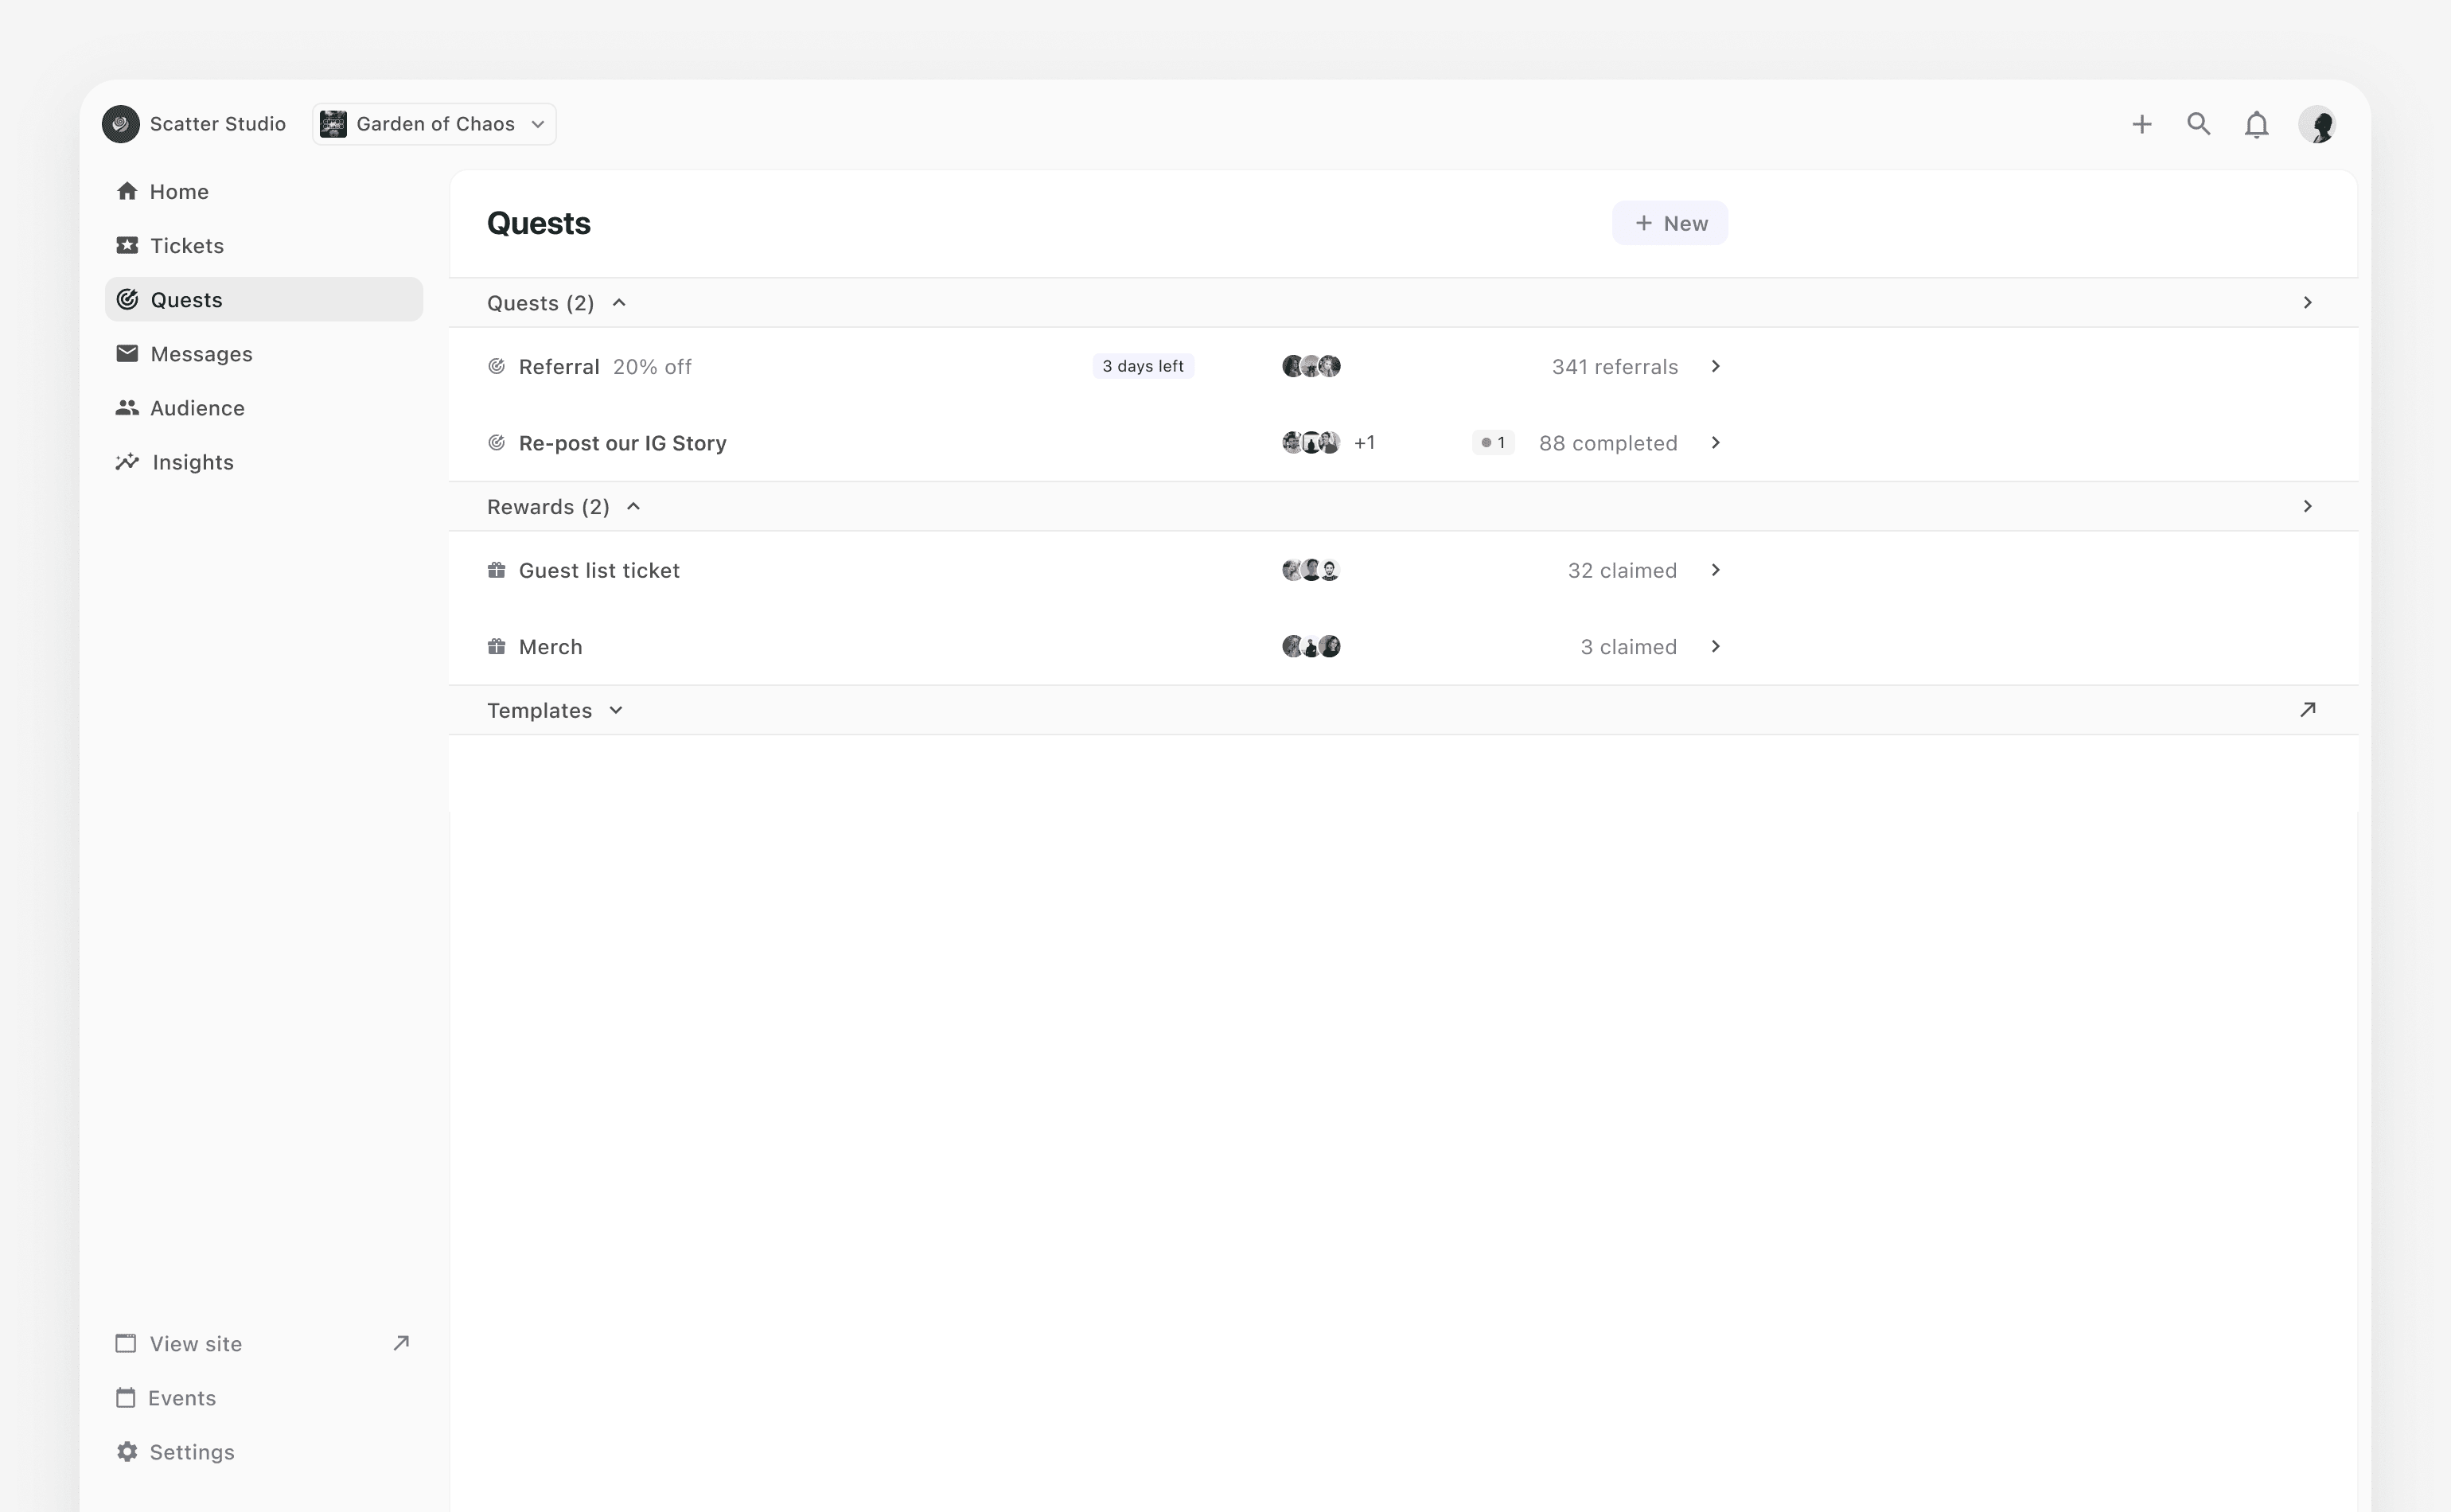This screenshot has width=2451, height=1512.
Task: Collapse the Quests (2) section
Action: pos(619,303)
